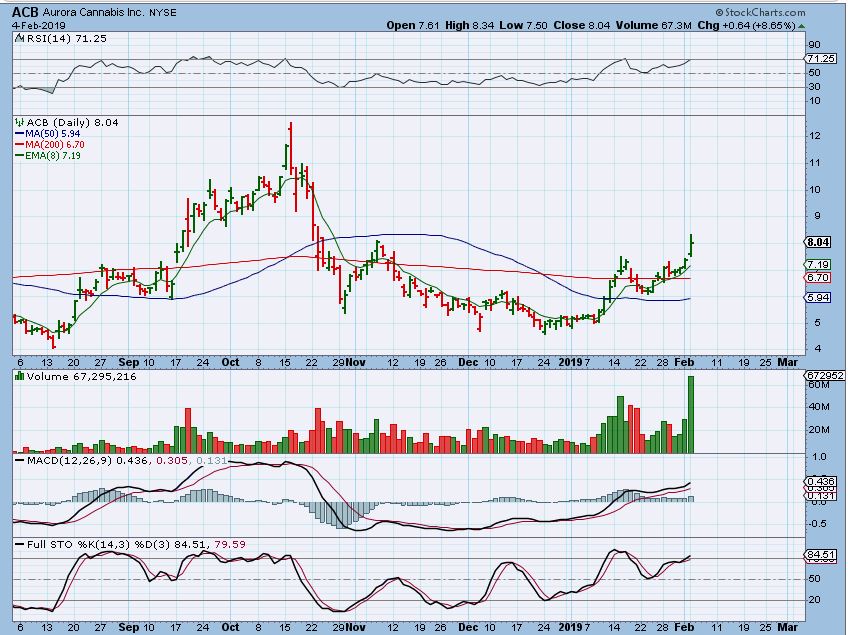Click the NYSE exchange label
Screen dimensions: 848x635
click(163, 12)
